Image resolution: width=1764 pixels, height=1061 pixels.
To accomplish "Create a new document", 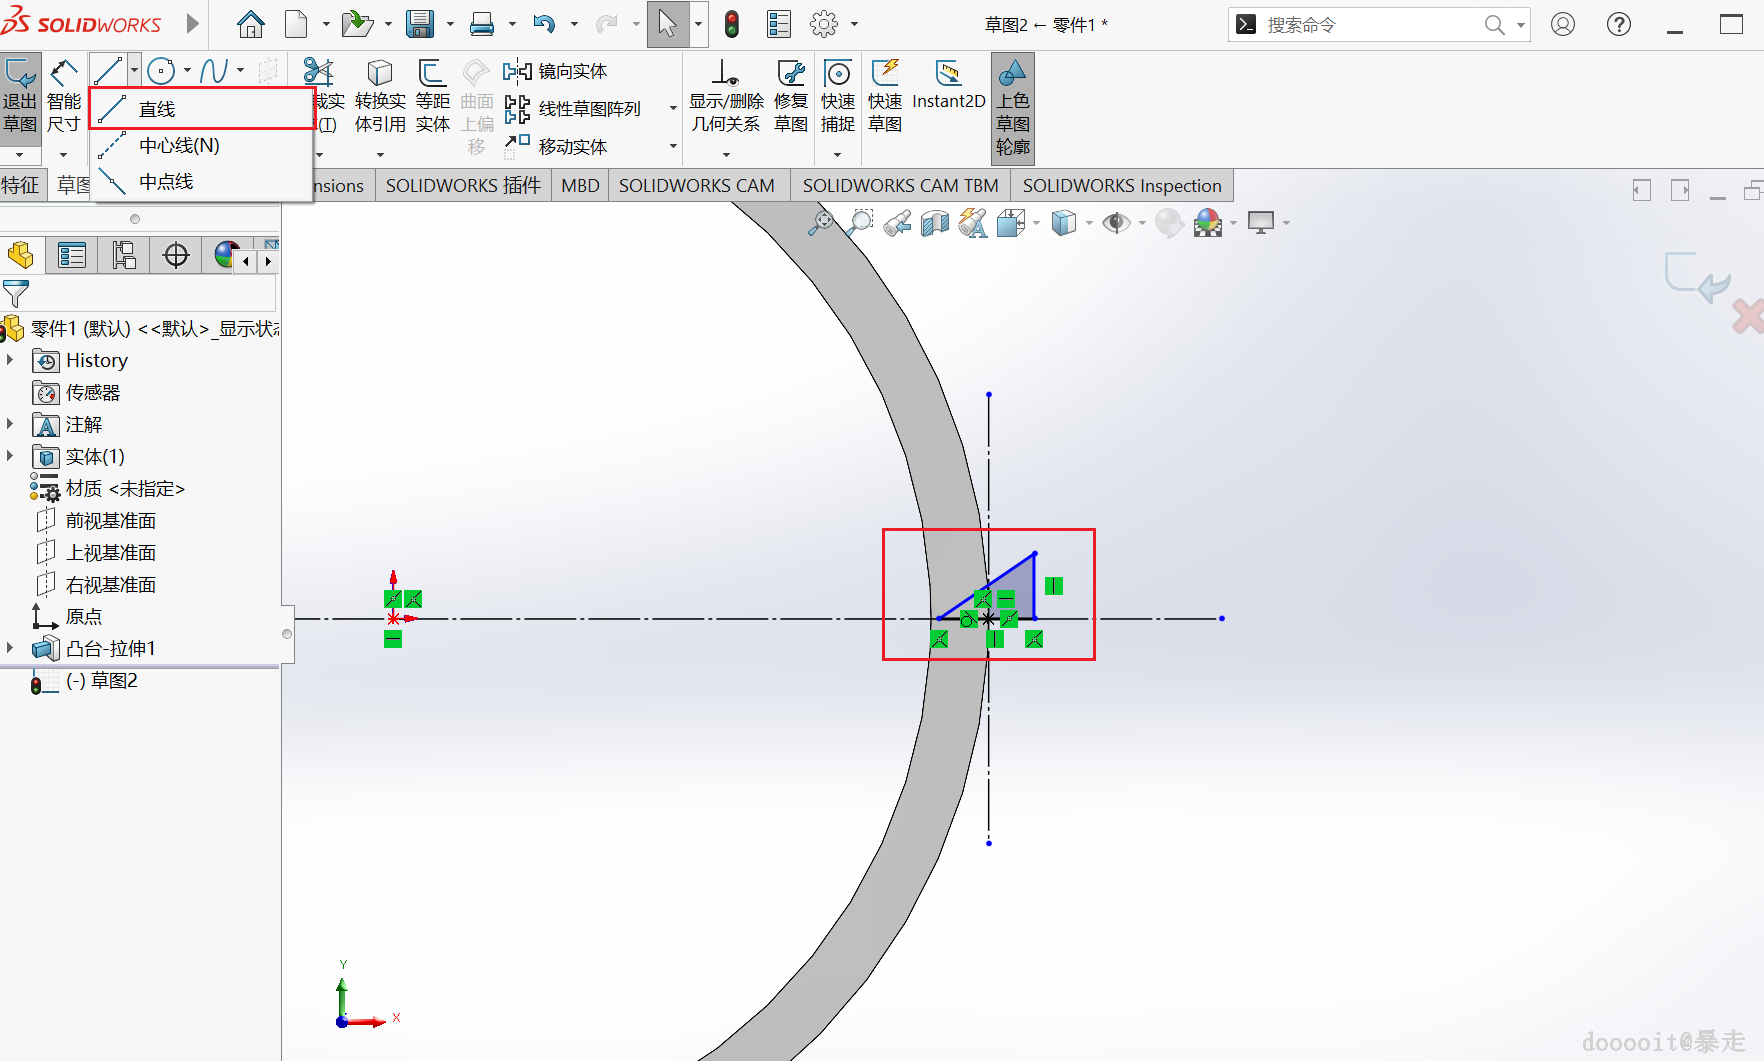I will tap(296, 24).
